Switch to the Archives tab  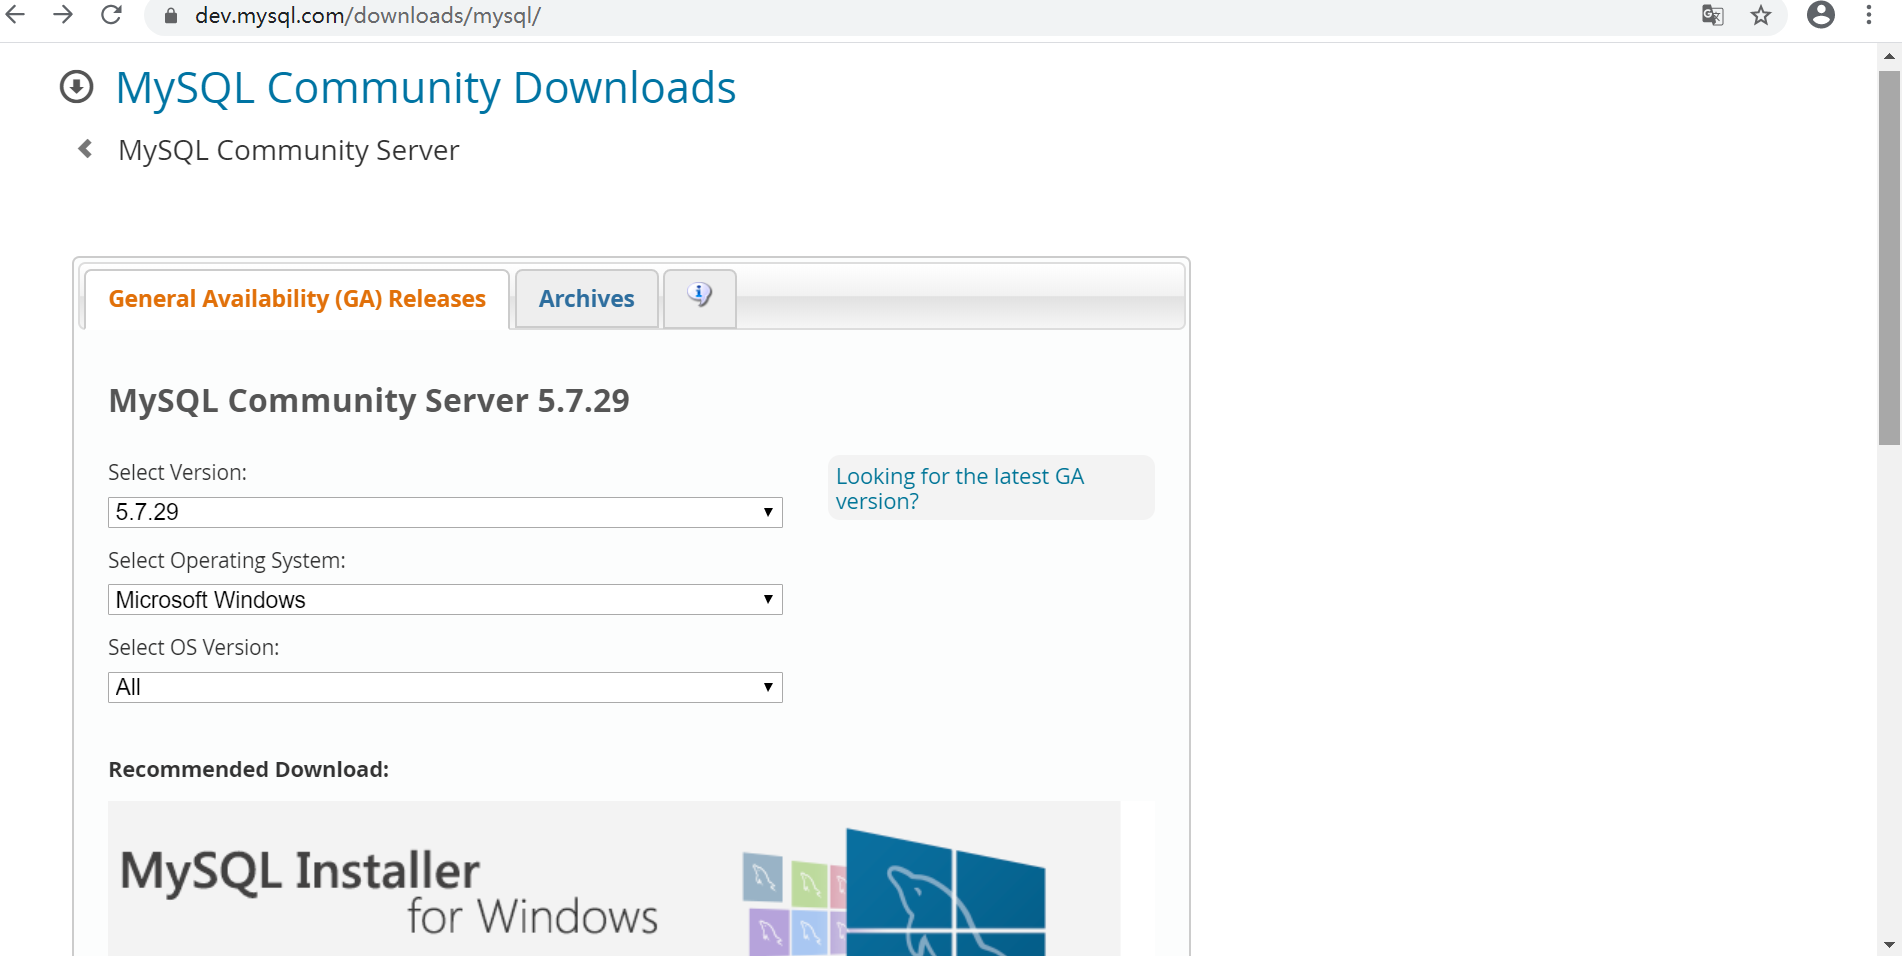click(587, 299)
